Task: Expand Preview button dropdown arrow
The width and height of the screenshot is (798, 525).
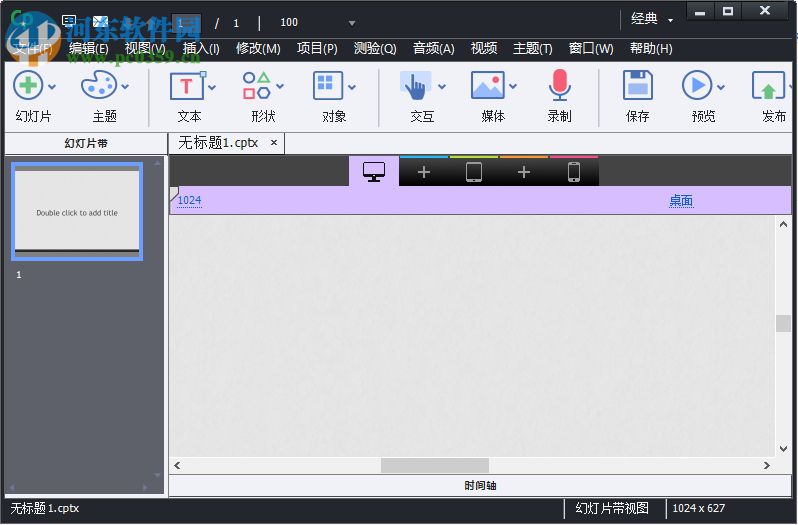Action: tap(721, 88)
